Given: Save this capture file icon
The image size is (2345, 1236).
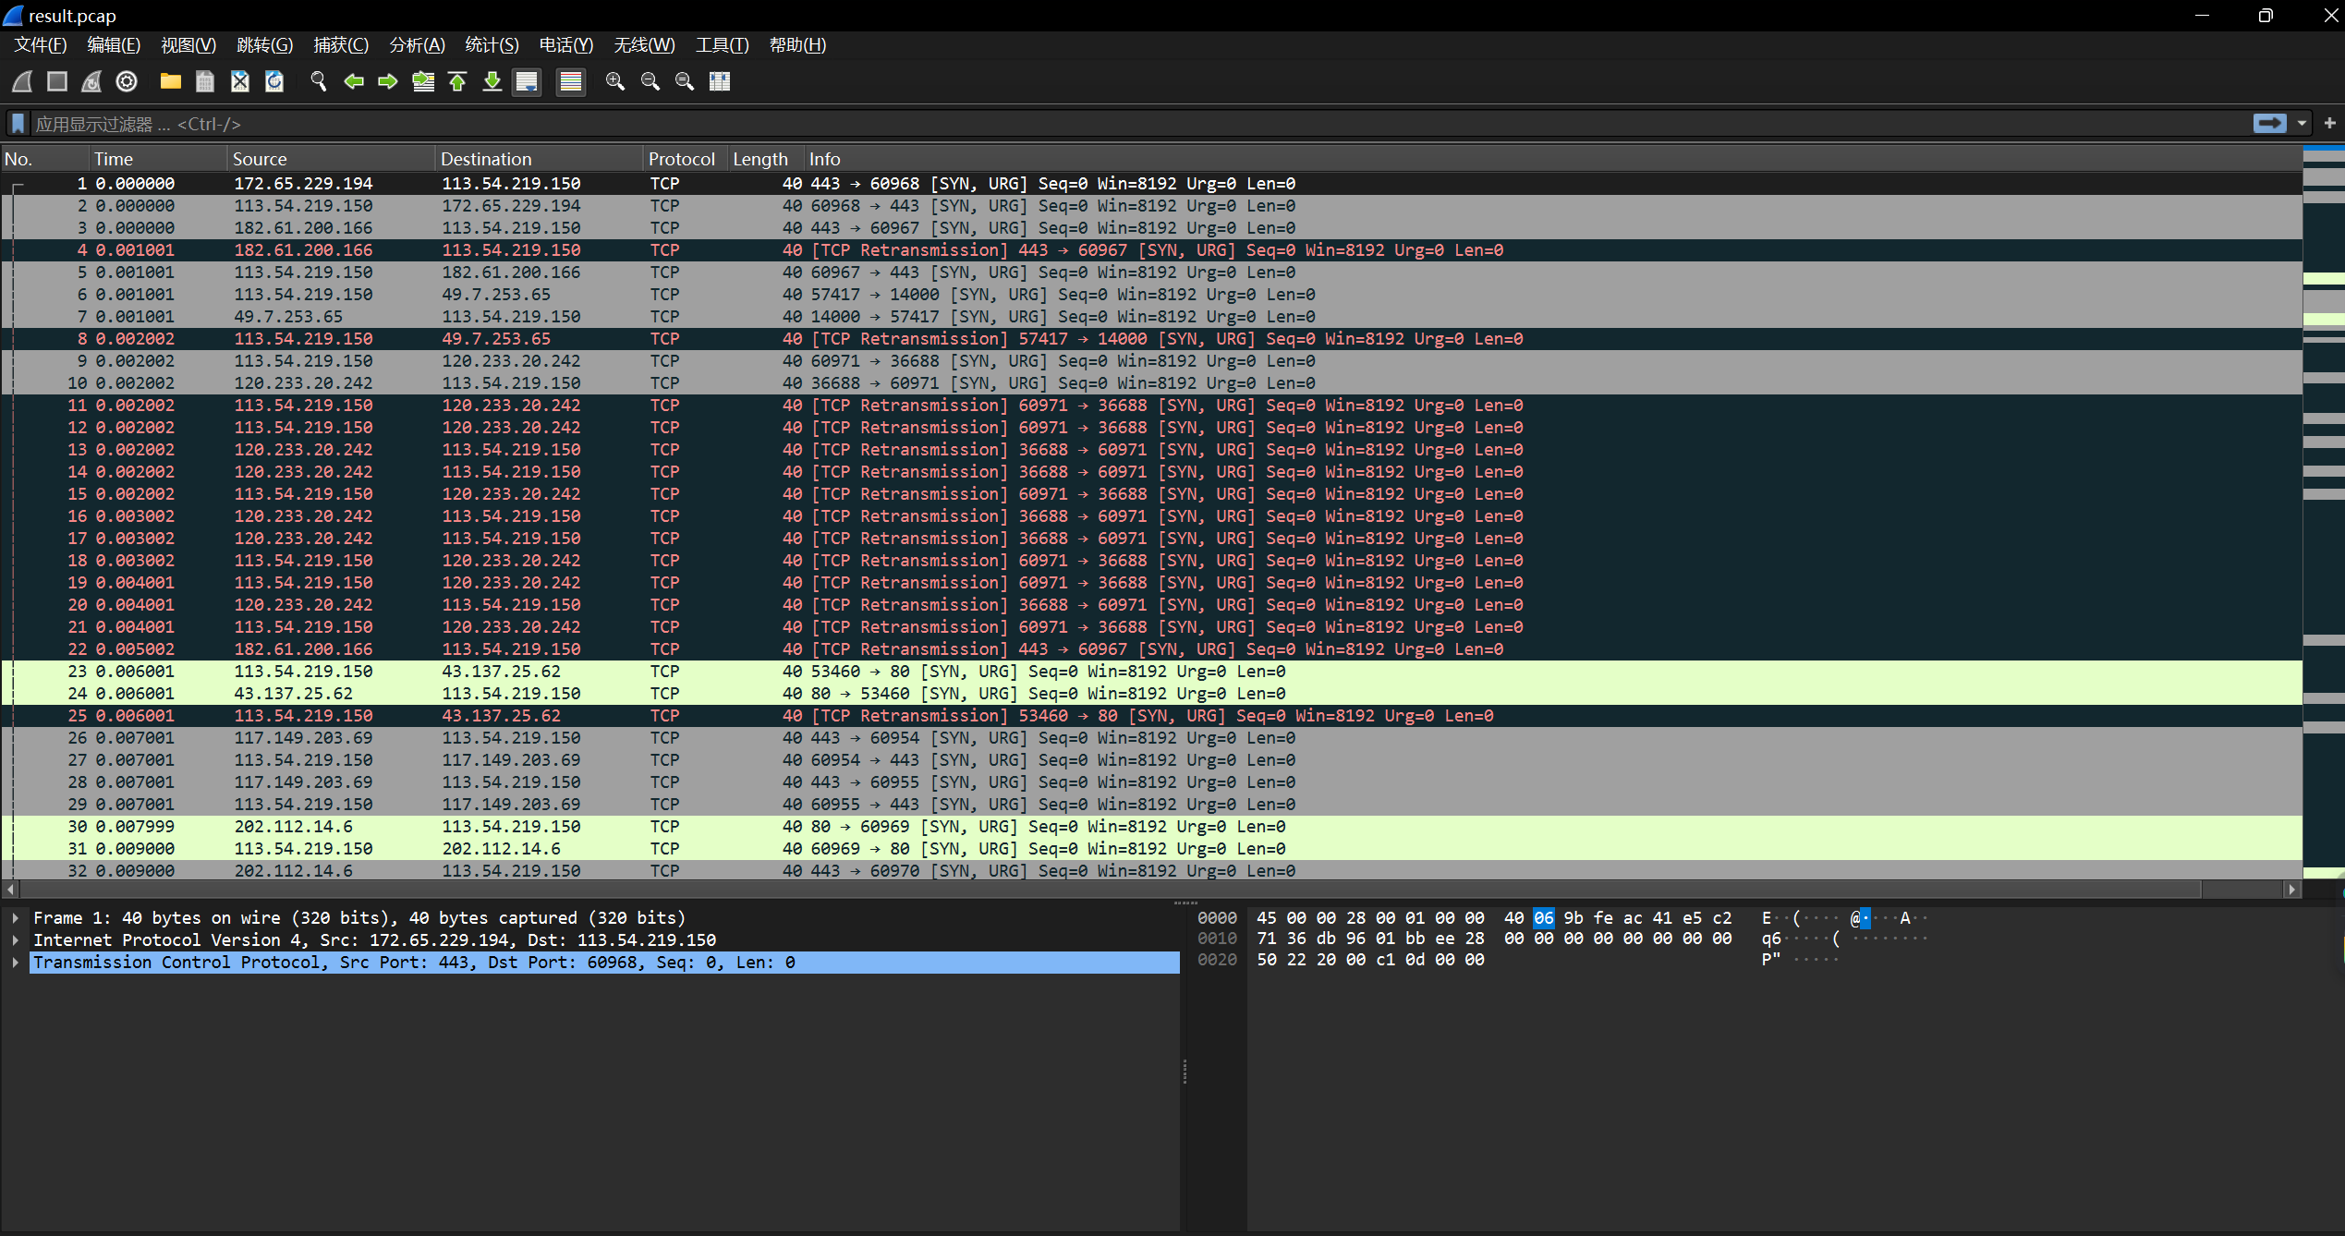Looking at the screenshot, I should tap(205, 82).
